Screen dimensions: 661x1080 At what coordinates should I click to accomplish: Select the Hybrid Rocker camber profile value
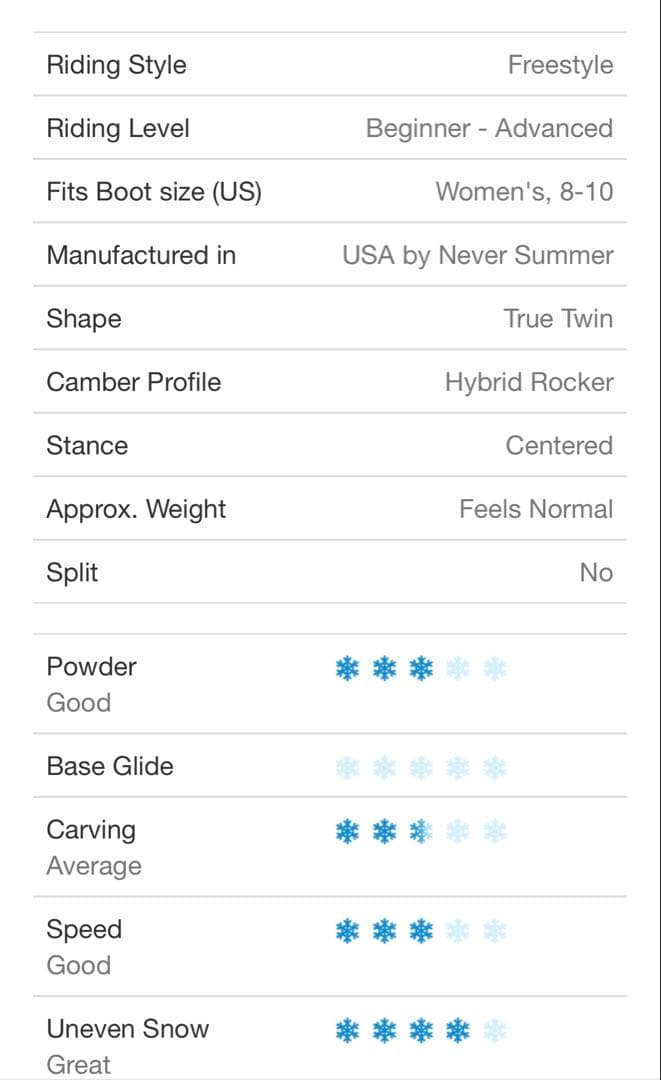pyautogui.click(x=529, y=382)
